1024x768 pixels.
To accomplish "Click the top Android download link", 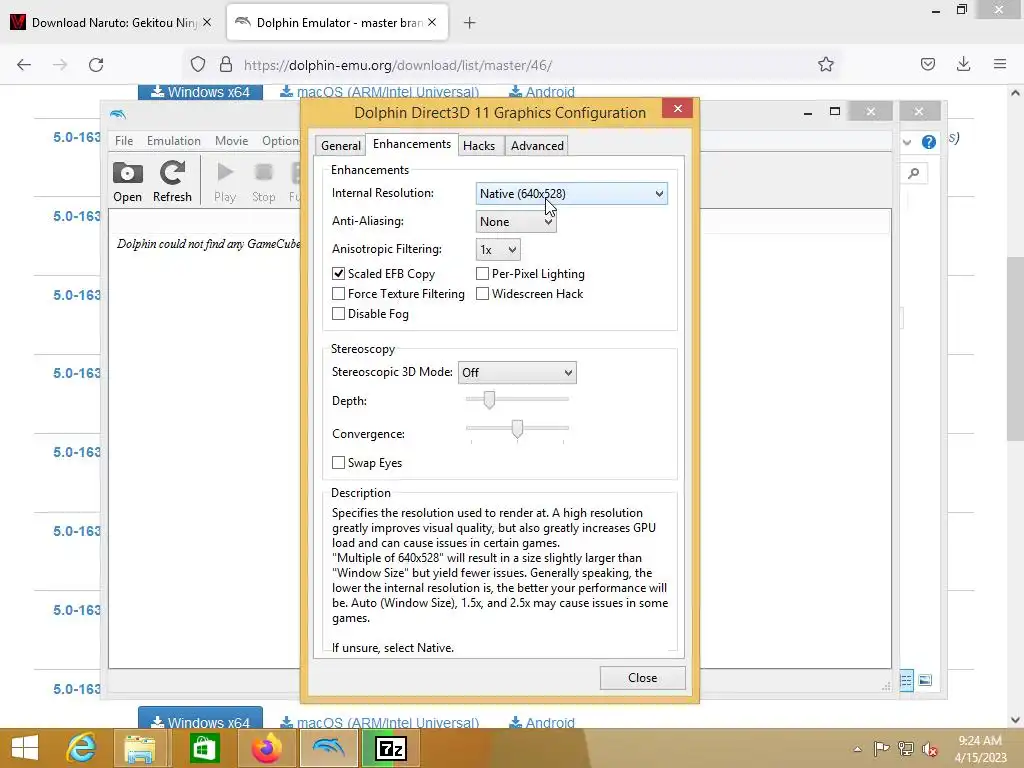I will click(x=542, y=92).
